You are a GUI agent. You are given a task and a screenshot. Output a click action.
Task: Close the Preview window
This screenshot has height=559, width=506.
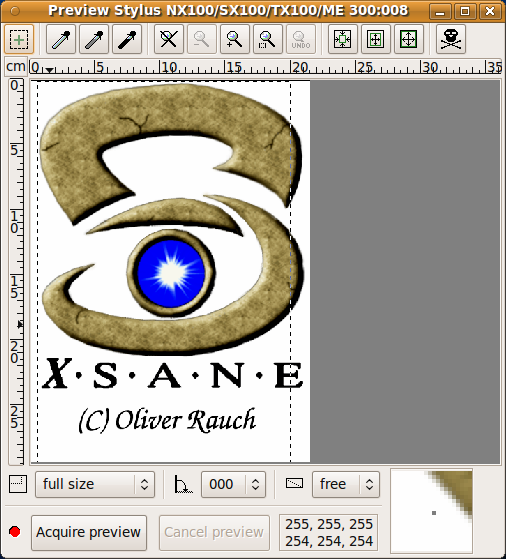tap(490, 12)
